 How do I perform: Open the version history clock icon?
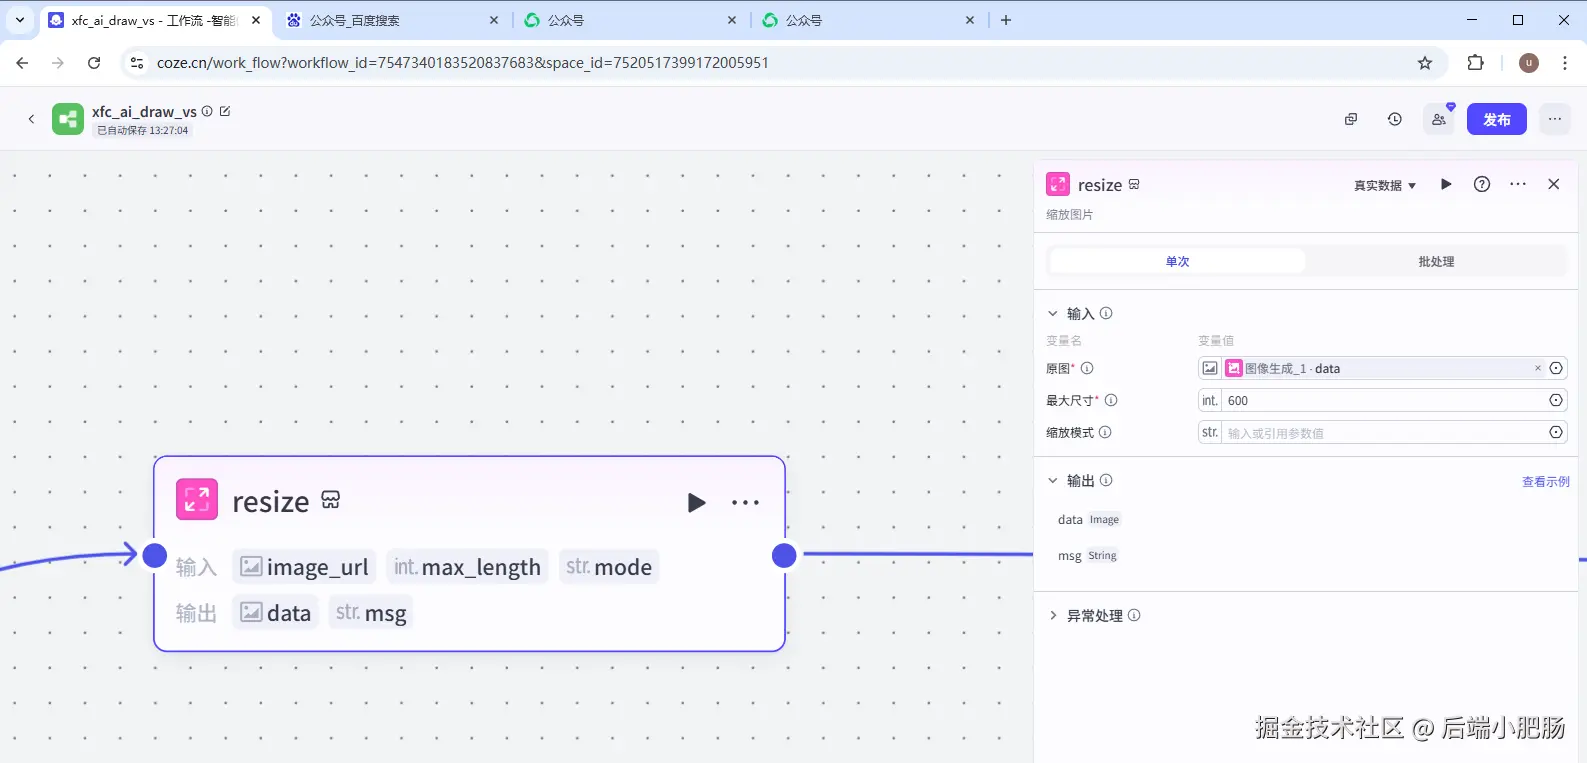point(1395,119)
